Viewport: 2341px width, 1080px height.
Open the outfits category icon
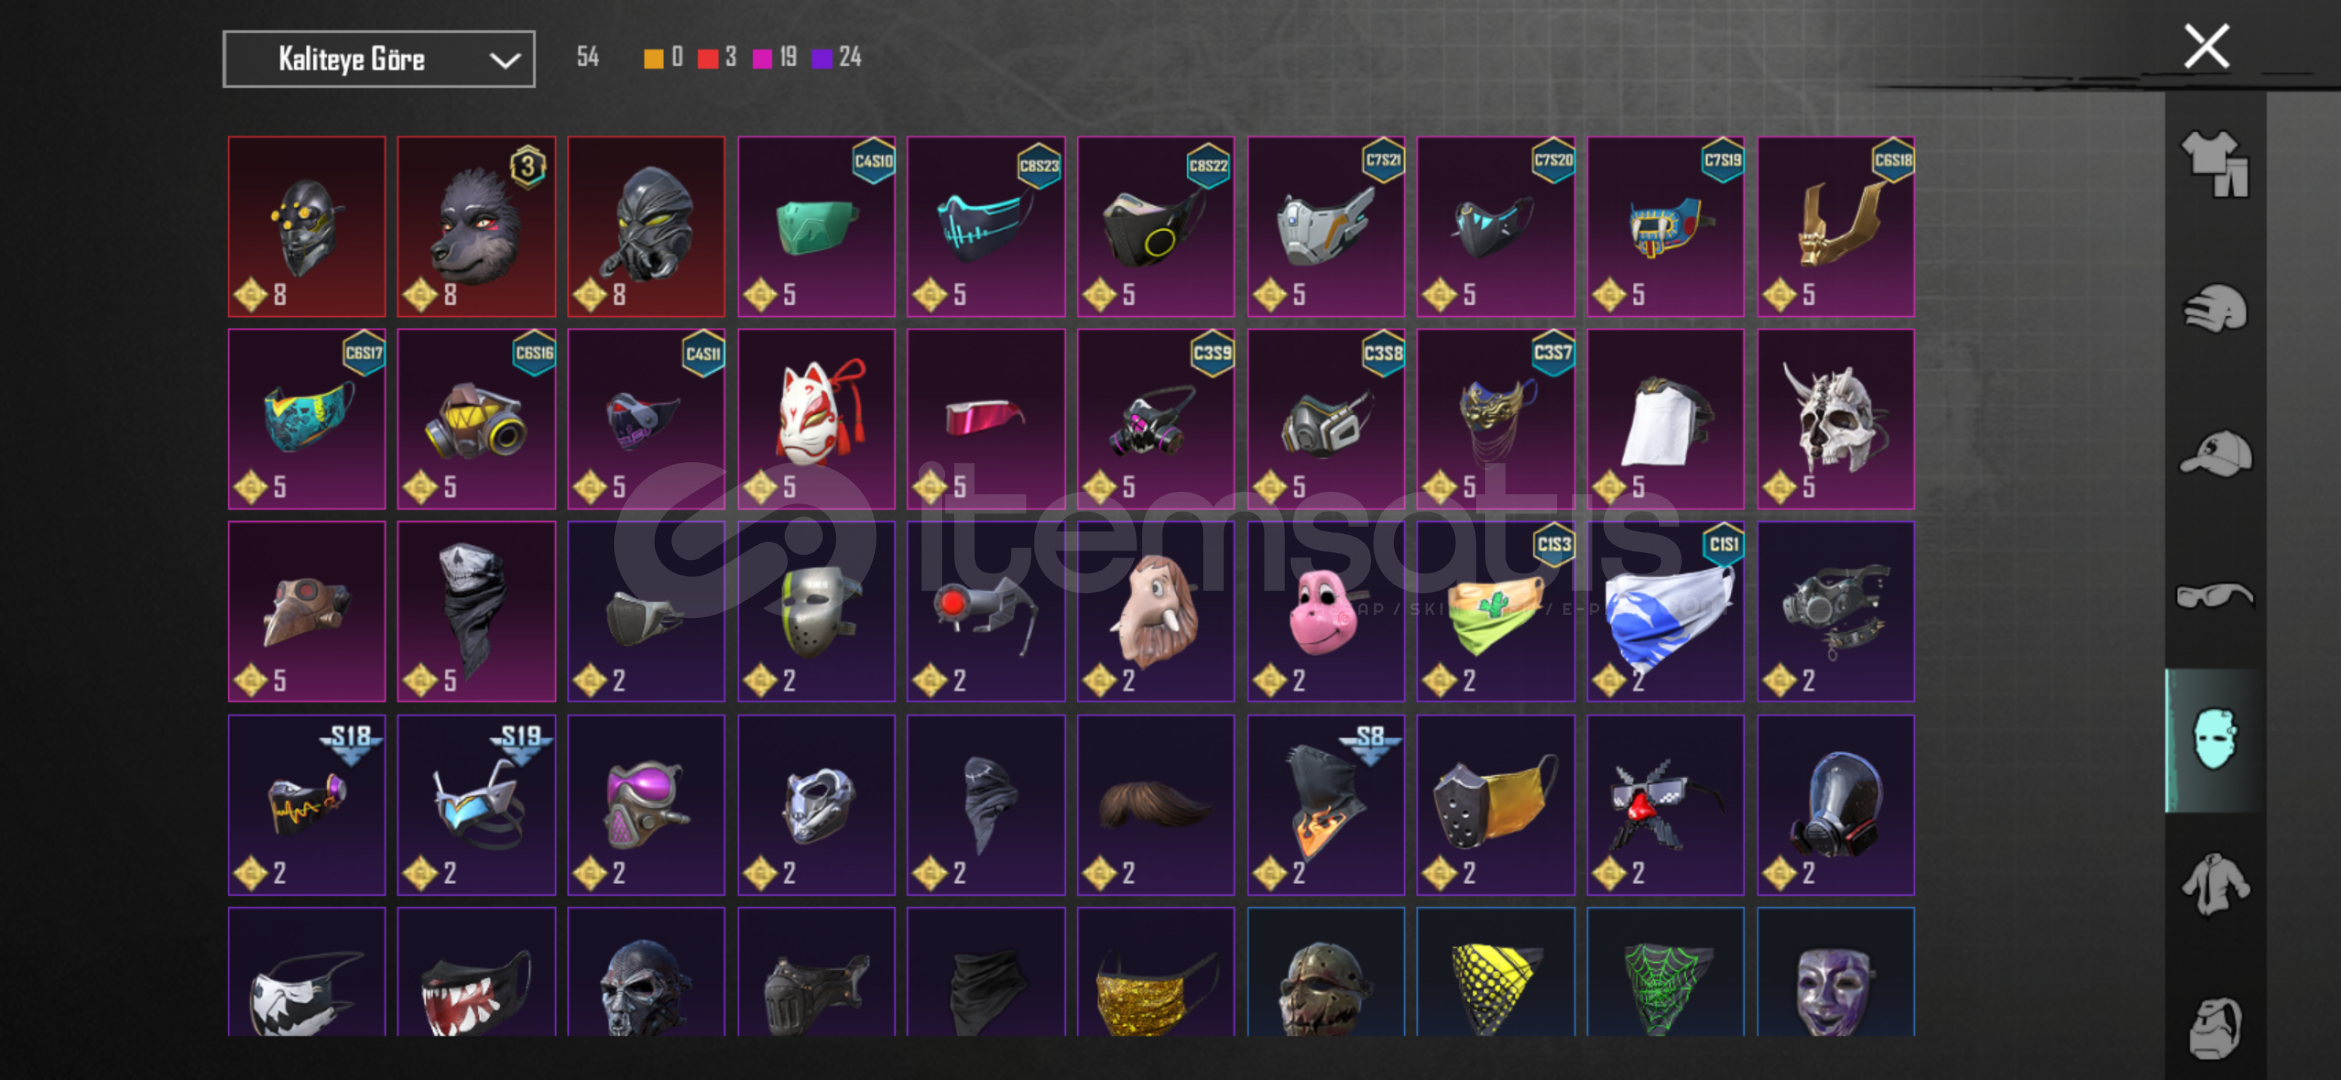pyautogui.click(x=2215, y=164)
